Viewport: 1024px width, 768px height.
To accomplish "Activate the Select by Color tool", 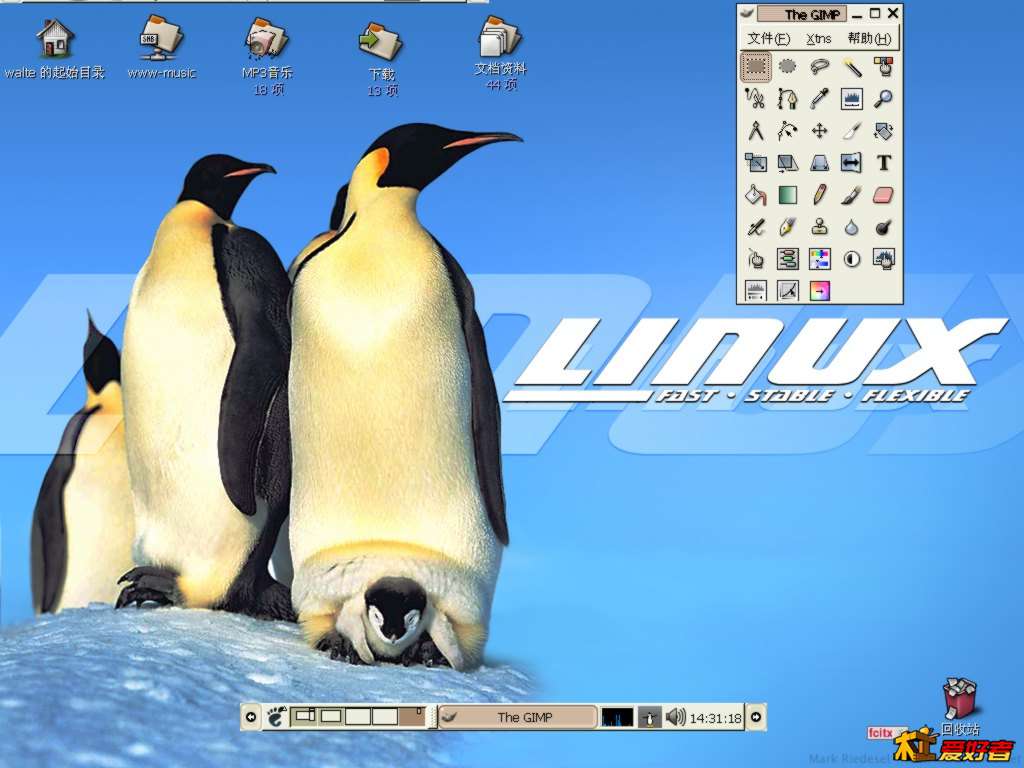I will [x=884, y=67].
